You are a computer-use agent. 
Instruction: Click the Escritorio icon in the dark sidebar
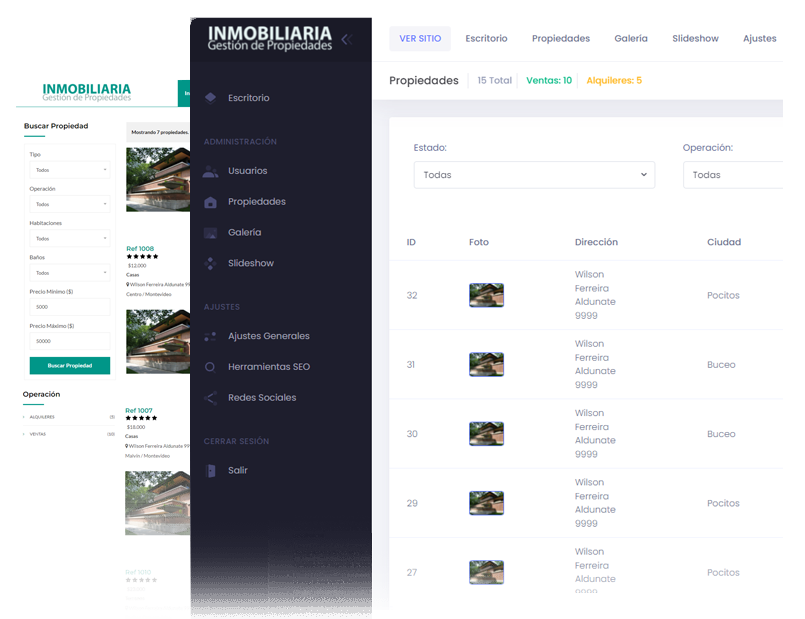point(210,98)
